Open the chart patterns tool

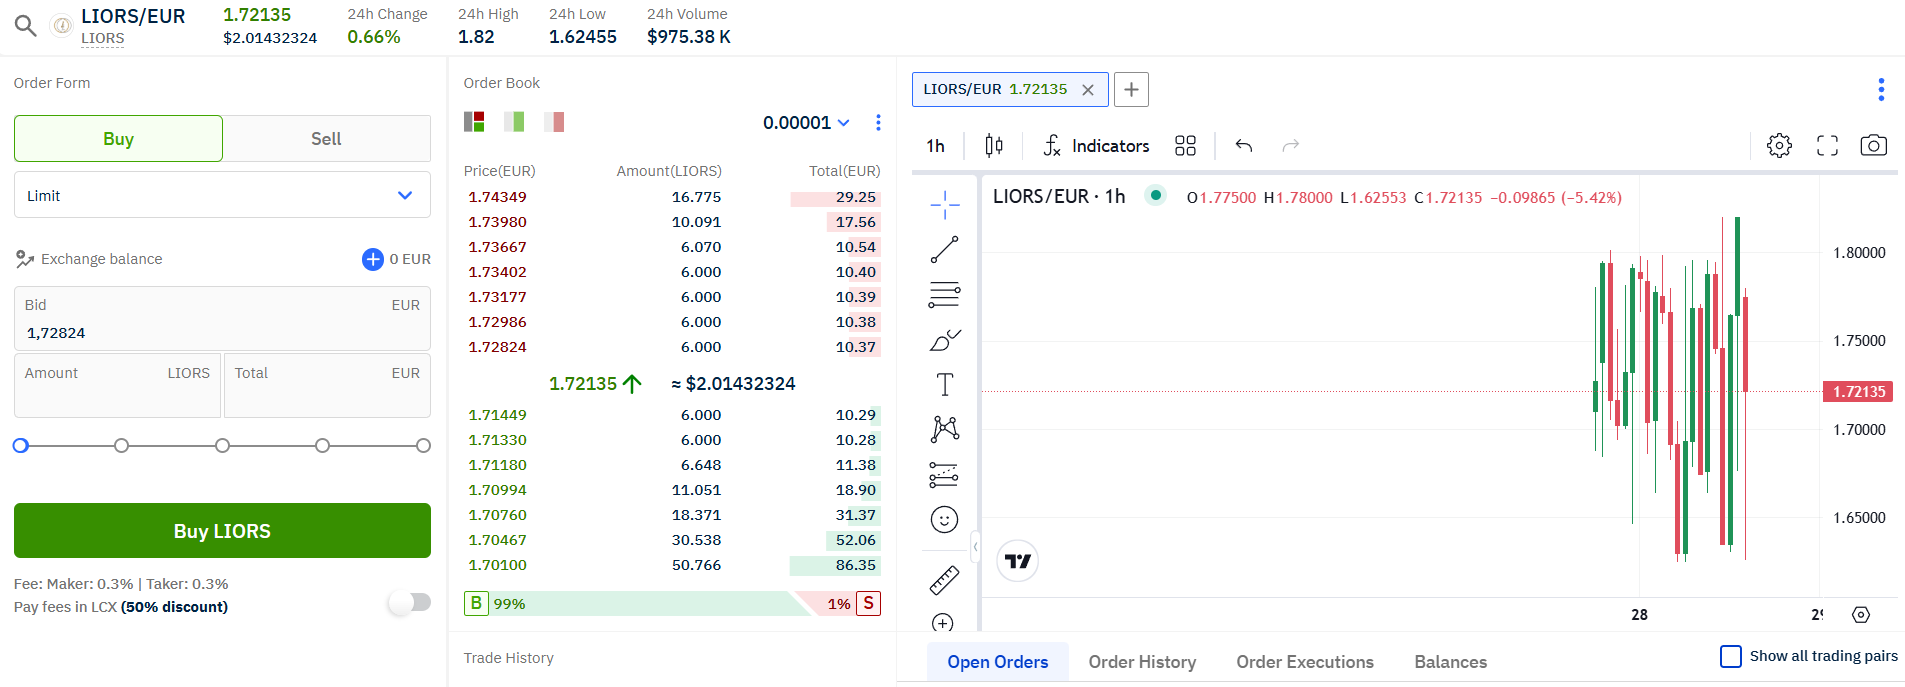(x=944, y=429)
